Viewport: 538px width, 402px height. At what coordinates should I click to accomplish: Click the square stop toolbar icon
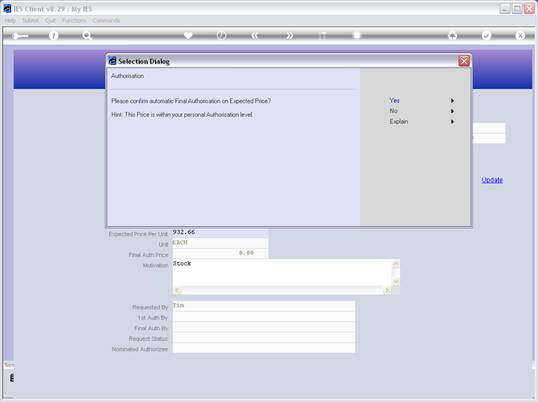[x=357, y=35]
